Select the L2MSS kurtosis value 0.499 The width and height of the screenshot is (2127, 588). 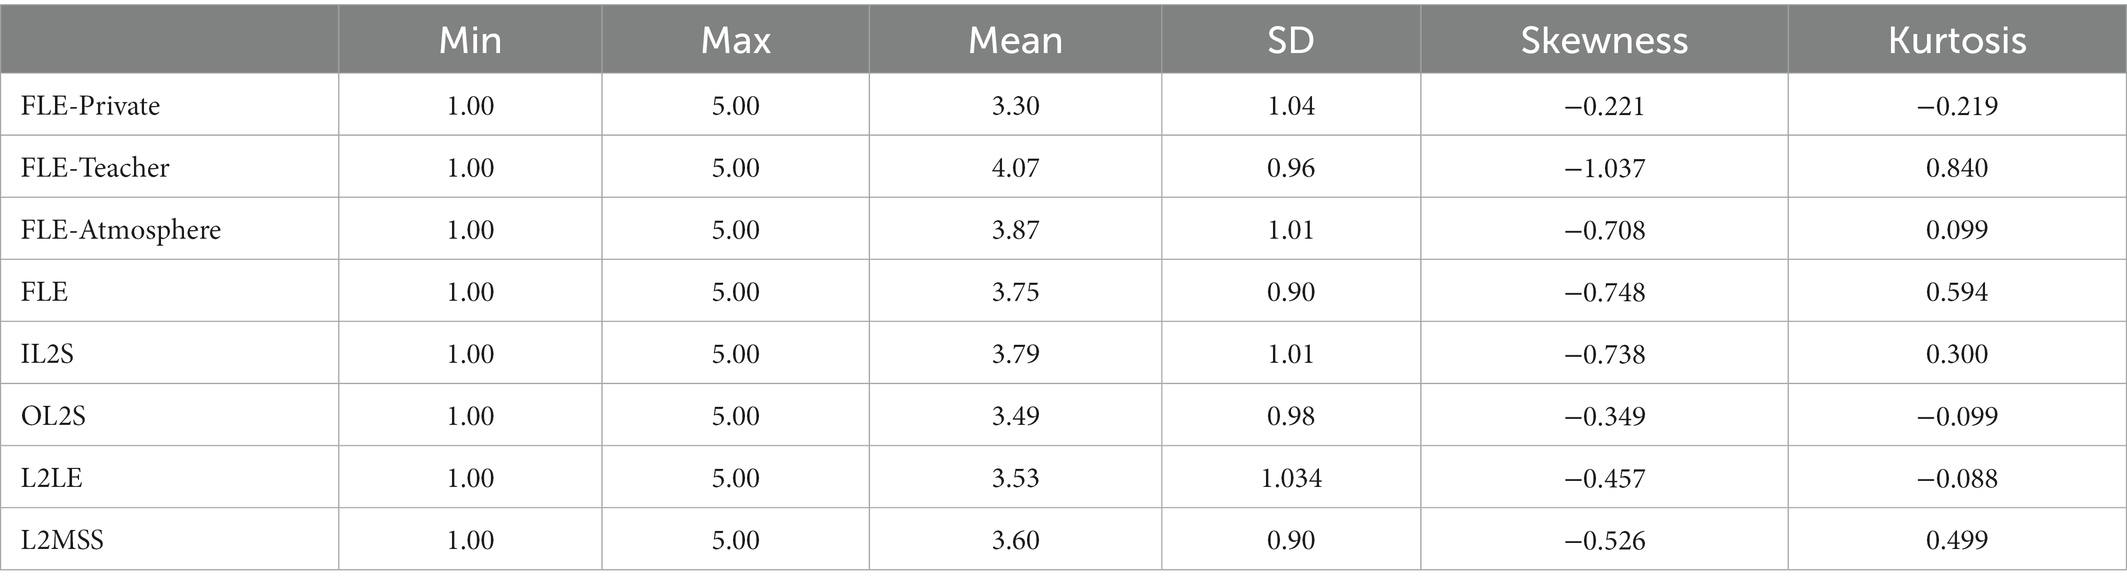pos(1957,540)
